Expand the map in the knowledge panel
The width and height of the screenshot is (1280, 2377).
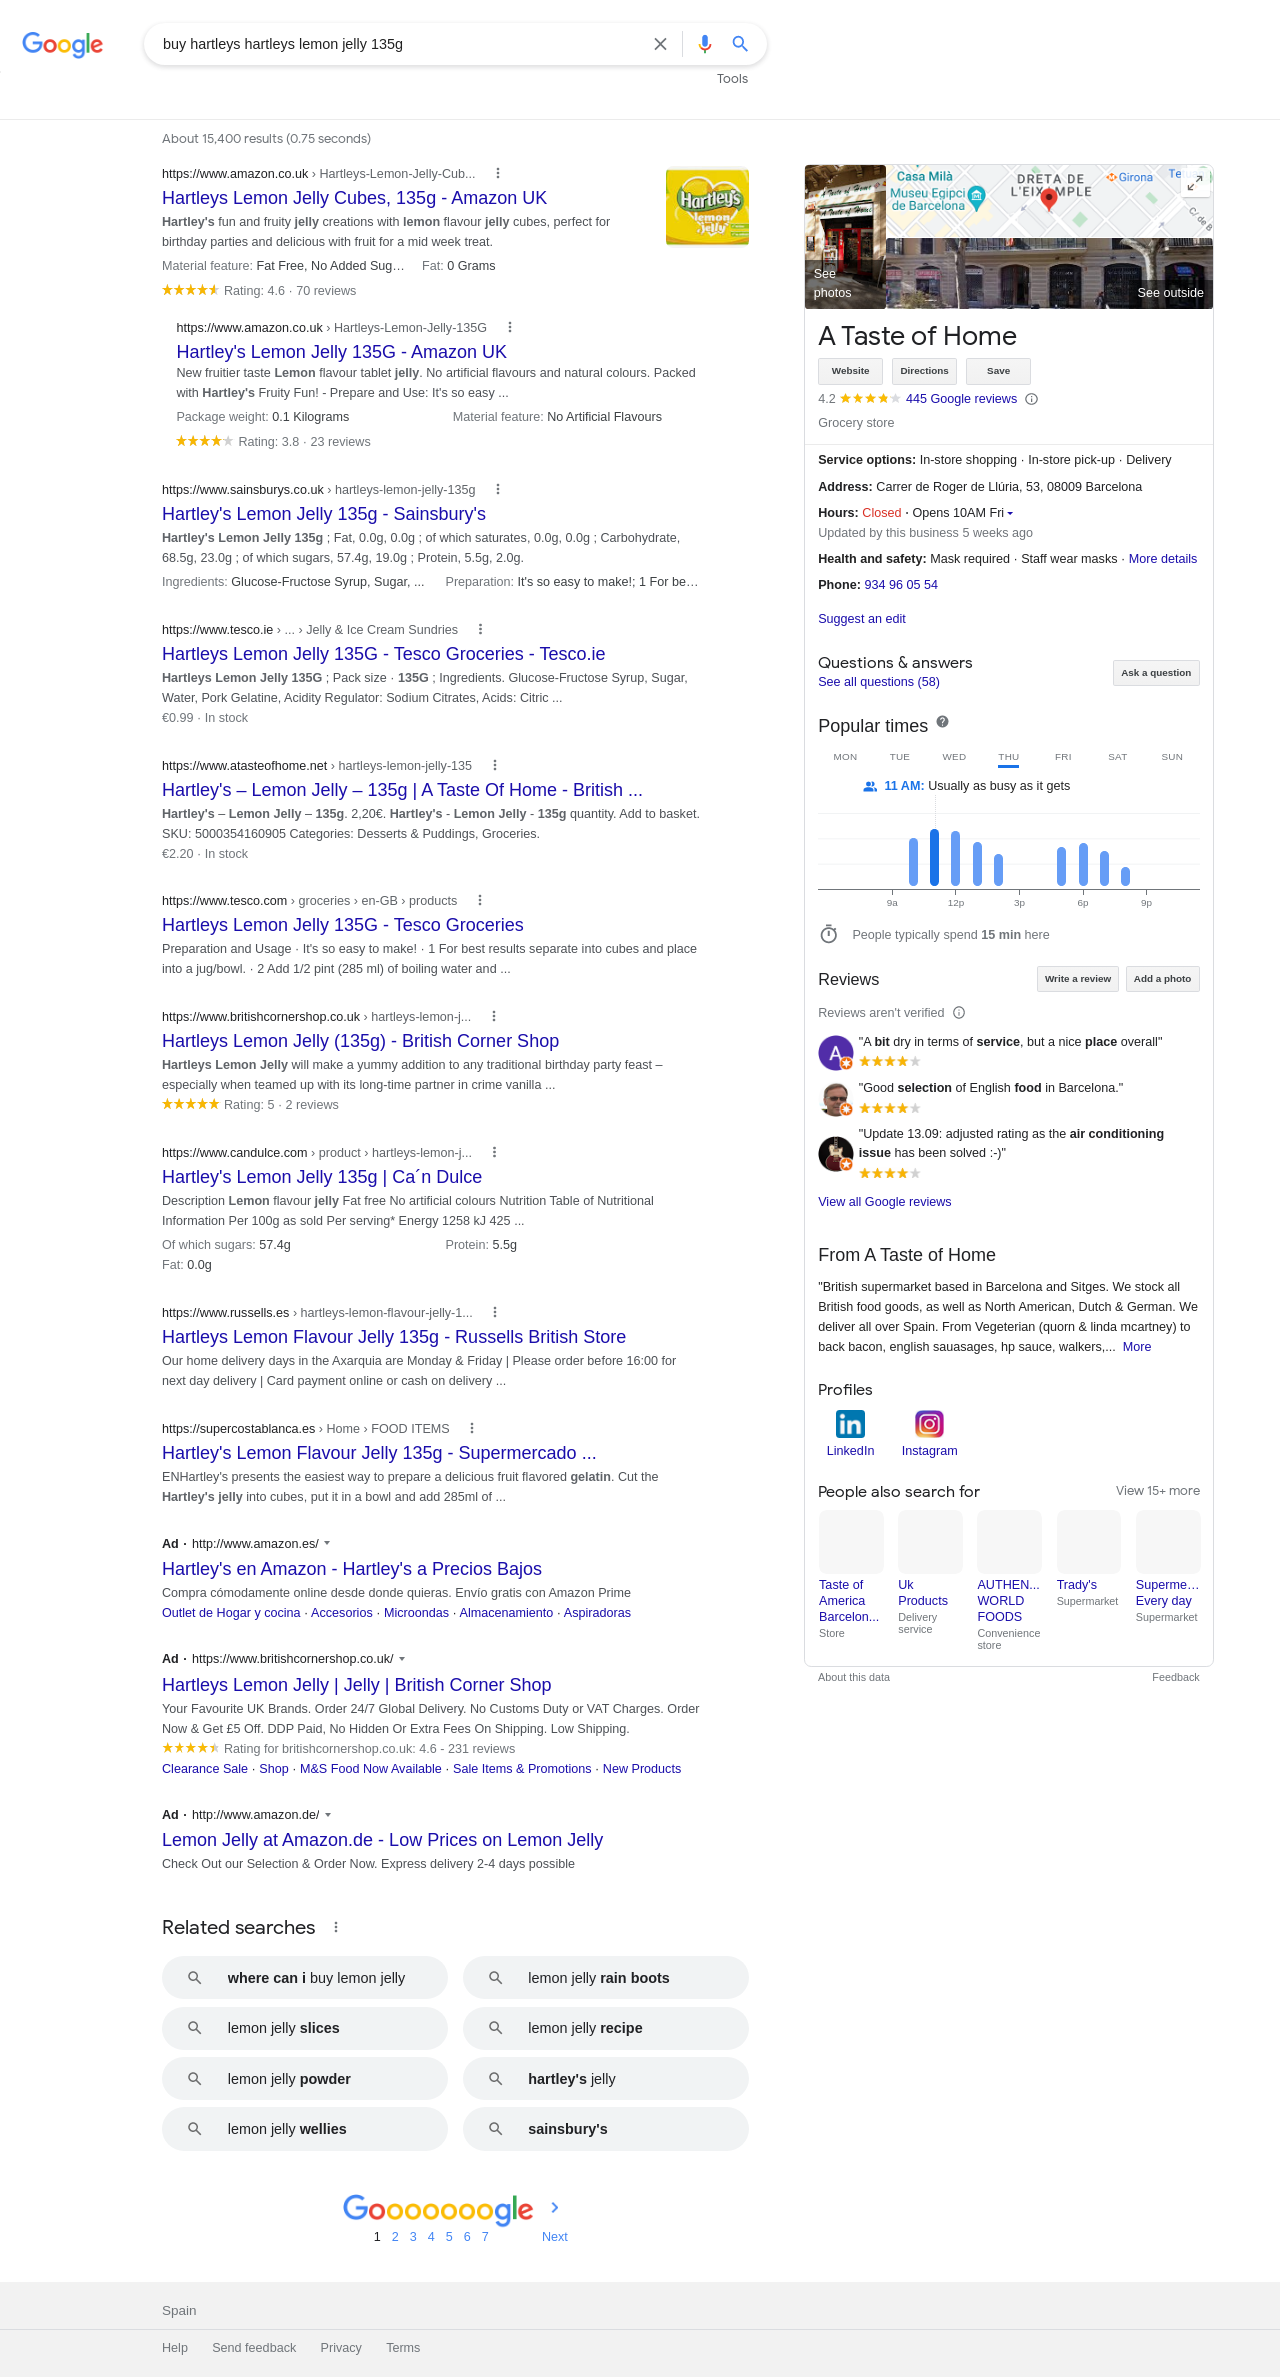click(1195, 182)
